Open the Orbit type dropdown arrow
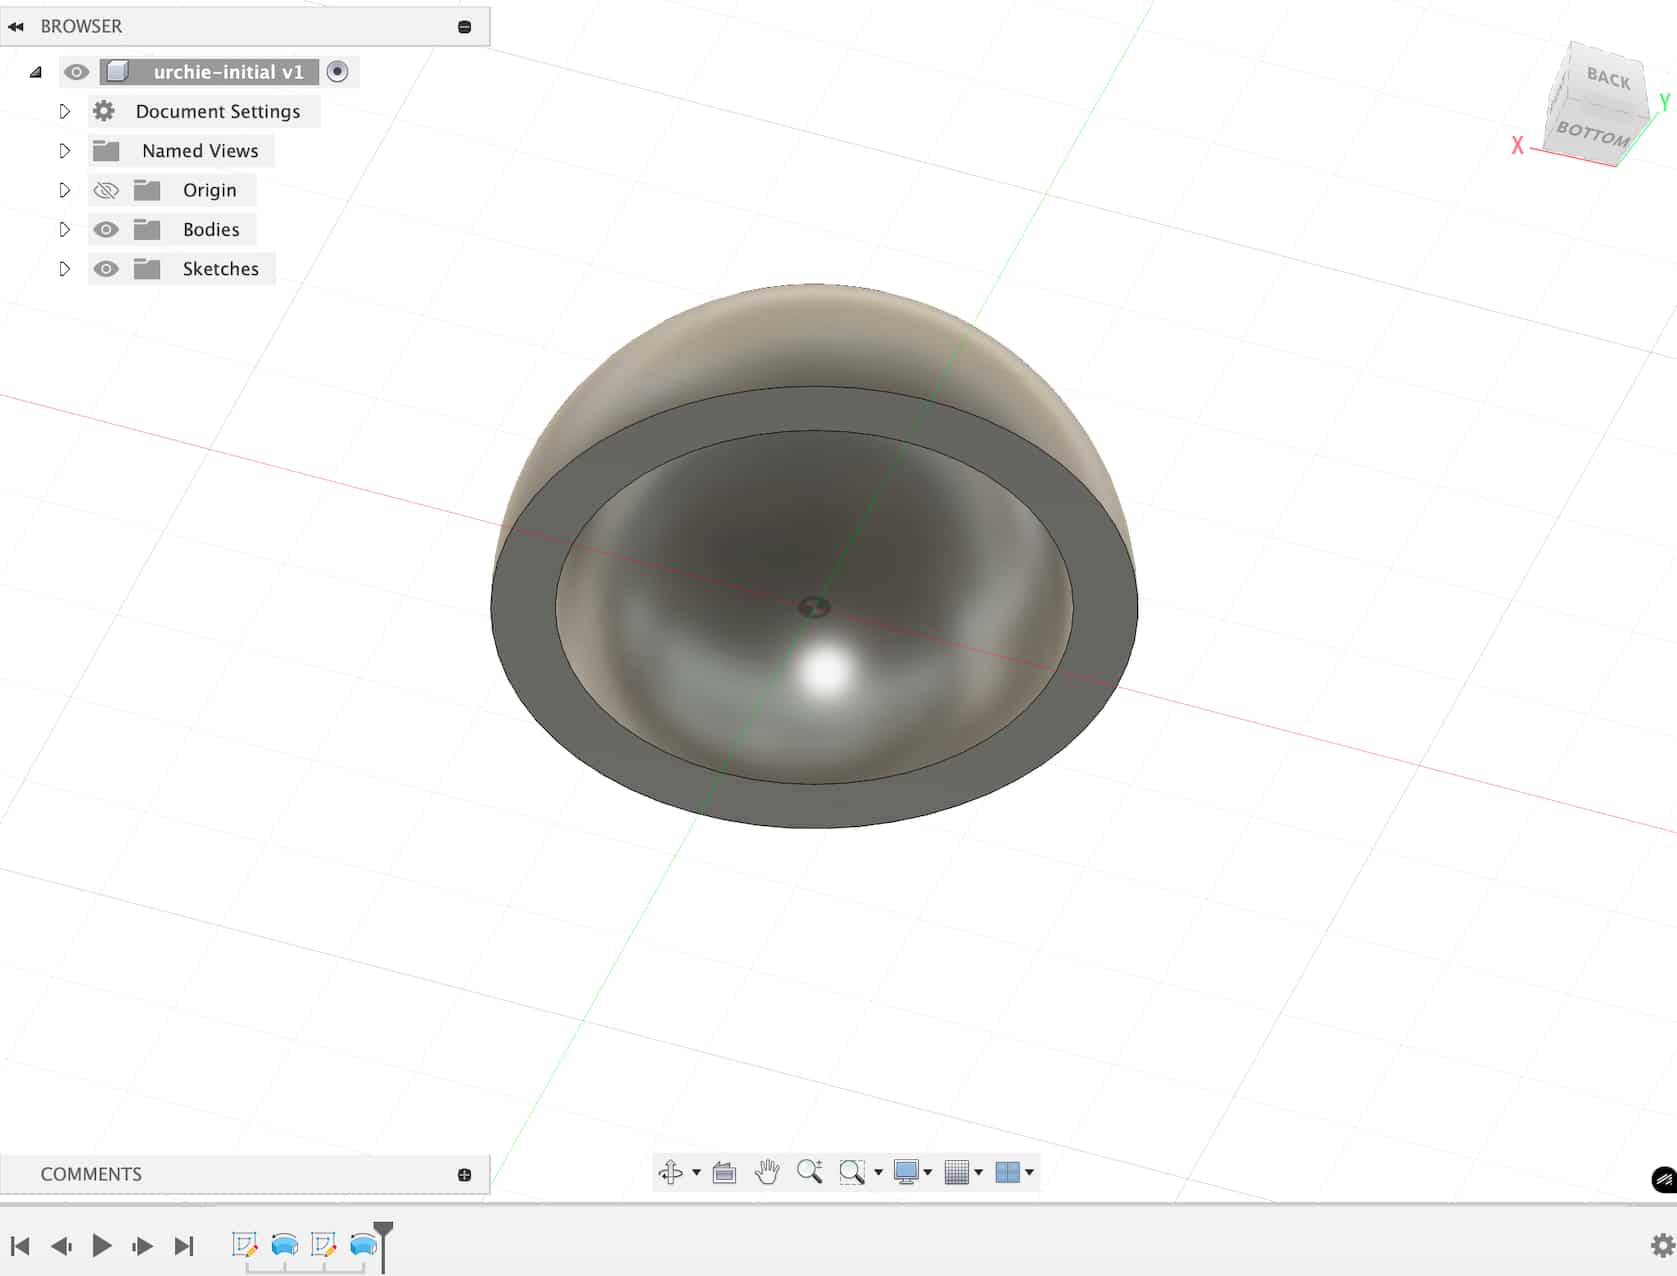The width and height of the screenshot is (1677, 1276). (x=696, y=1172)
